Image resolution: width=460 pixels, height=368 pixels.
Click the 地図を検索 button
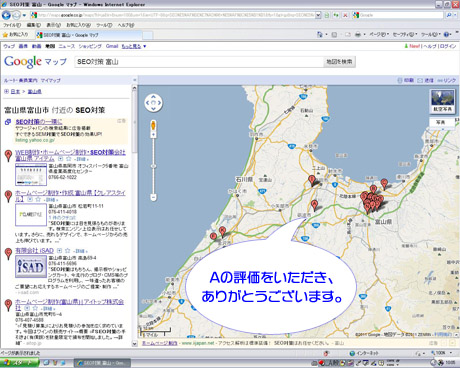point(339,62)
